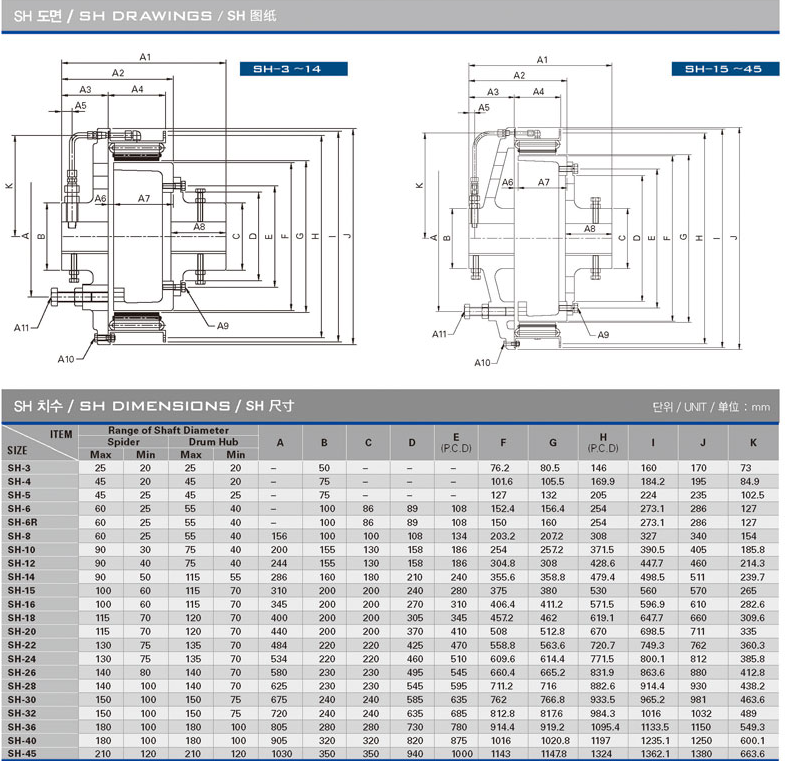Click the ITEM header cell
787x761 pixels.
coord(61,433)
